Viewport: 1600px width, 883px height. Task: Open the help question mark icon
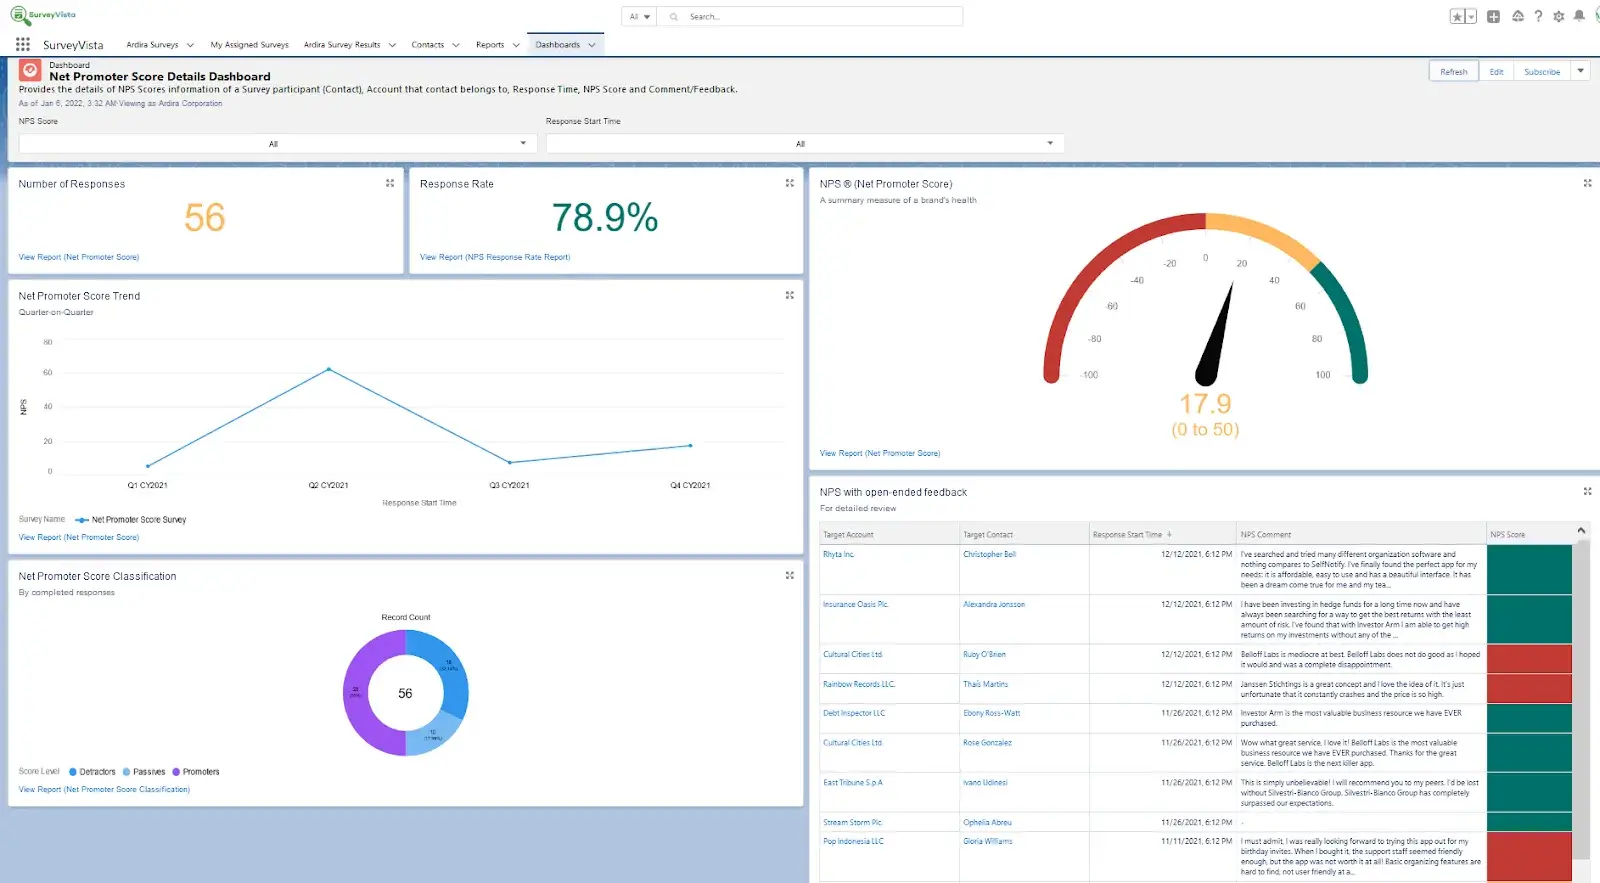point(1538,16)
